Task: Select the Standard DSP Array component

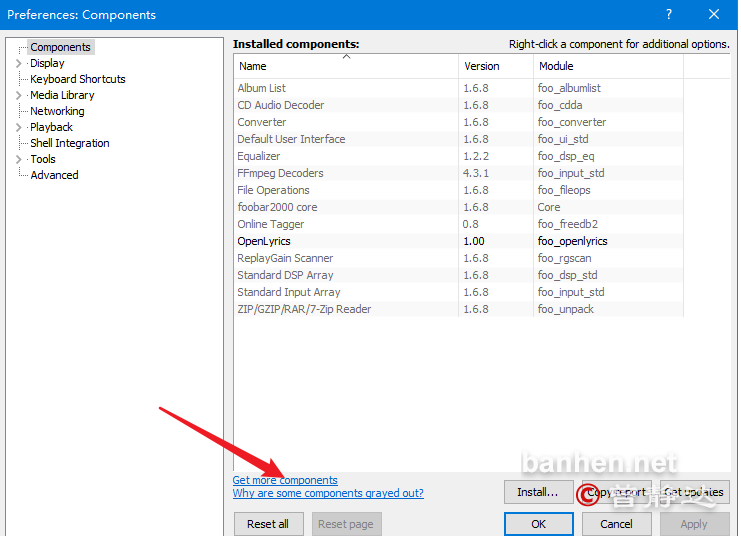Action: coord(458,275)
